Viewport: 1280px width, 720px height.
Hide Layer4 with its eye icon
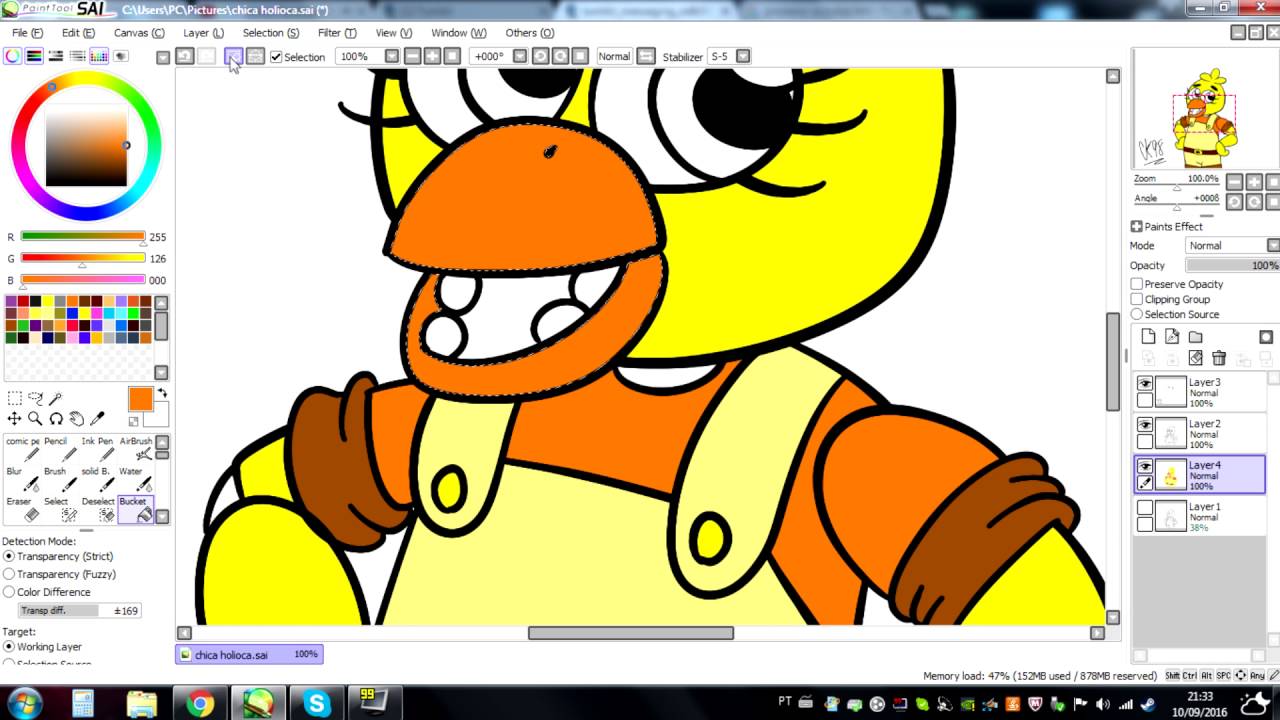pyautogui.click(x=1145, y=466)
